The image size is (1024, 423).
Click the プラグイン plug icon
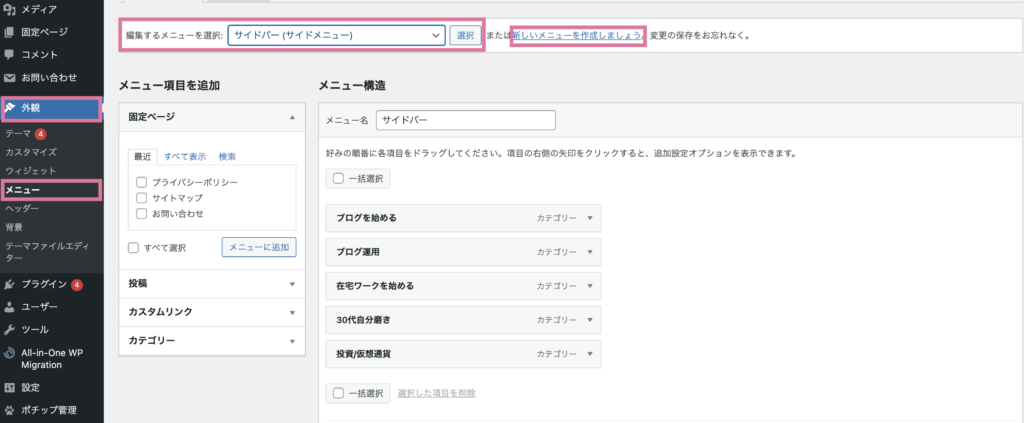pyautogui.click(x=9, y=284)
